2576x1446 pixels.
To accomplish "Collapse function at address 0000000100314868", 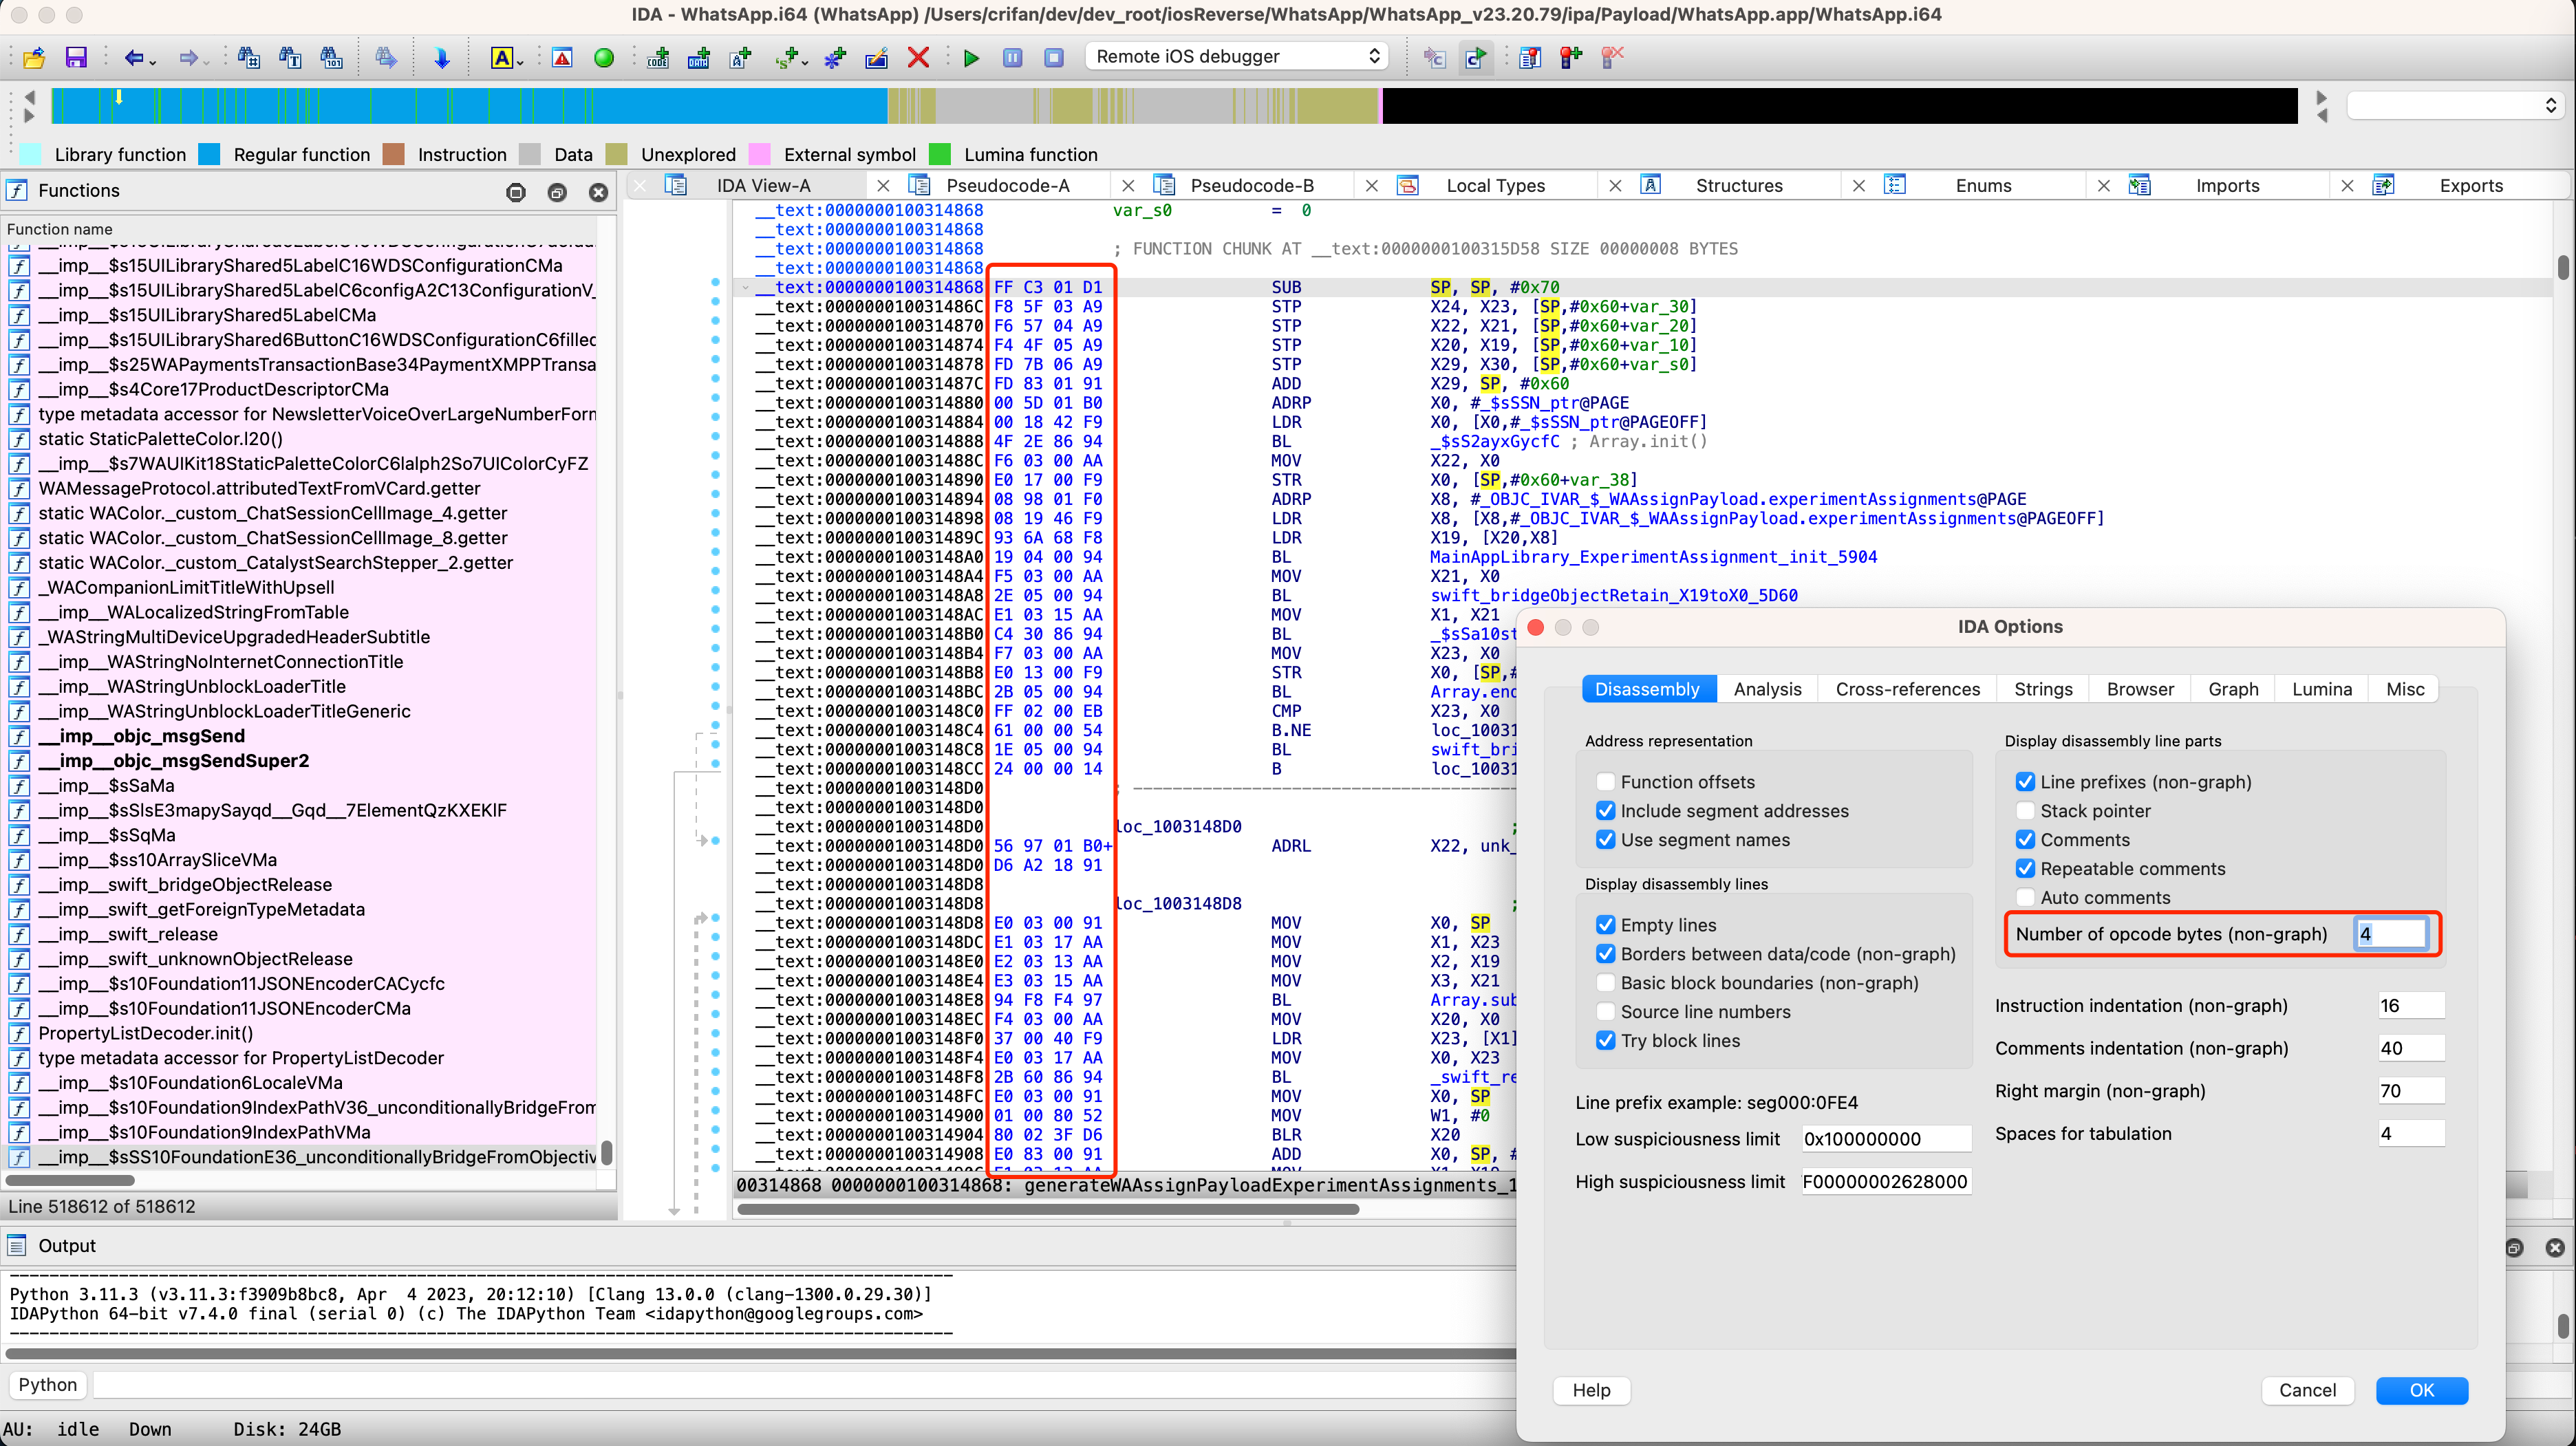I will (746, 288).
